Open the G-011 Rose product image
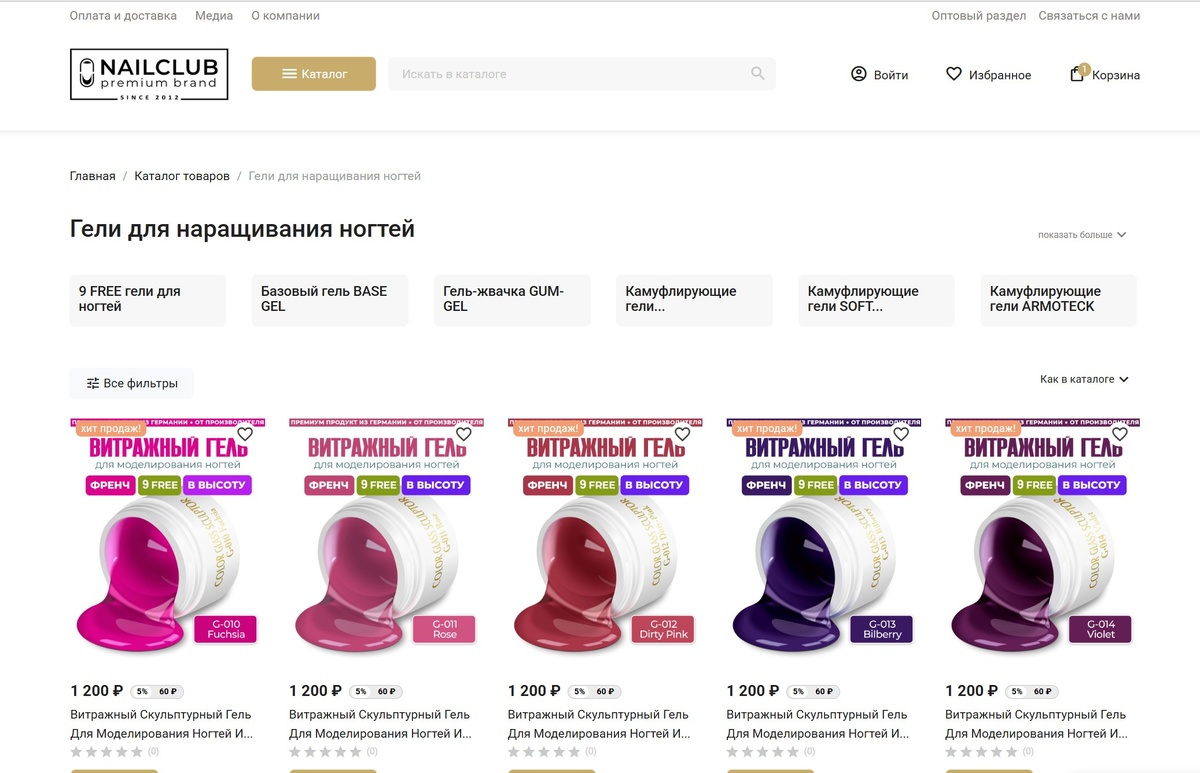This screenshot has height=773, width=1200. coord(386,540)
